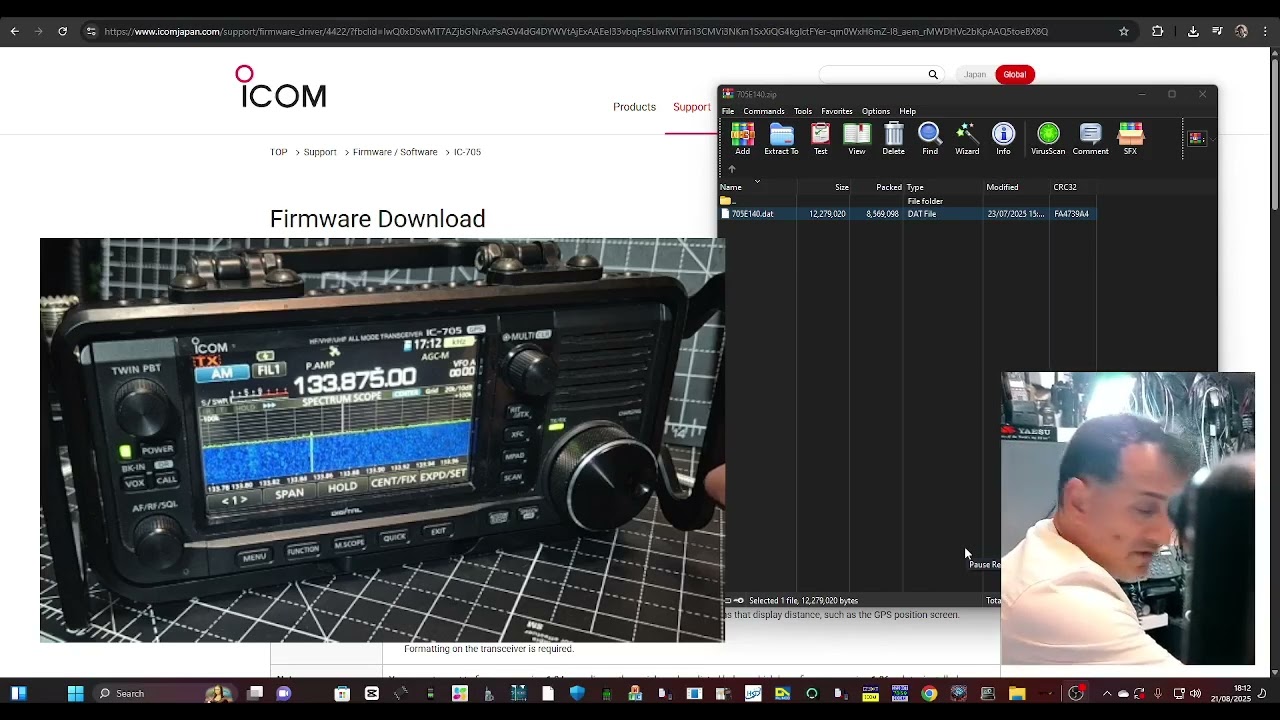1280x720 pixels.
Task: Click the IC-705 radio video overlay
Action: tap(382, 440)
